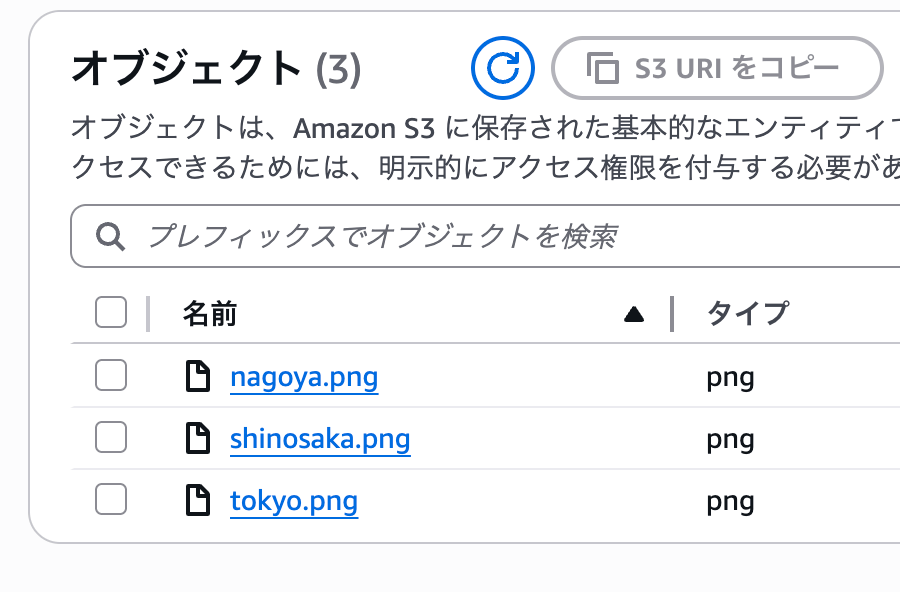Image resolution: width=900 pixels, height=592 pixels.
Task: Click the copy icon in S3 URI button
Action: (603, 68)
